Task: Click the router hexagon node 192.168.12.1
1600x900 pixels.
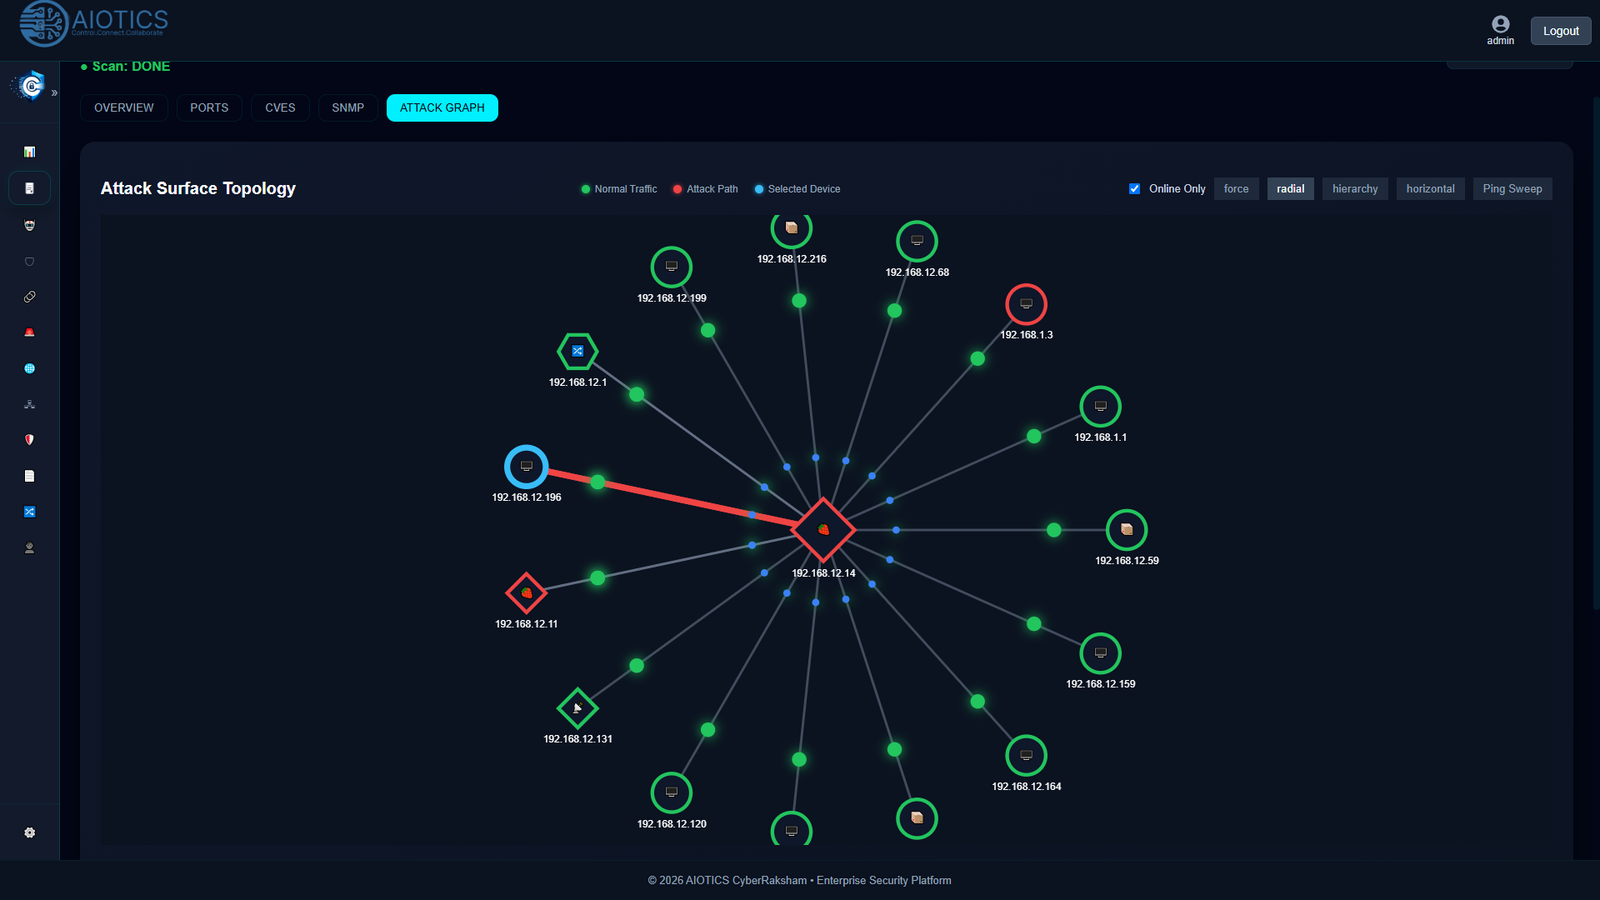Action: (x=578, y=351)
